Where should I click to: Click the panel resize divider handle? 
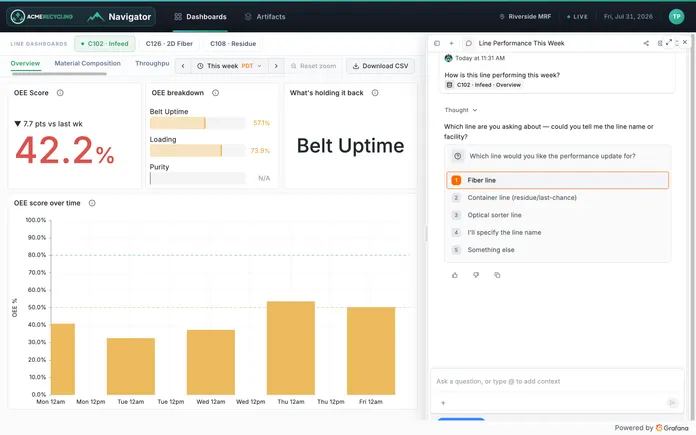point(426,233)
